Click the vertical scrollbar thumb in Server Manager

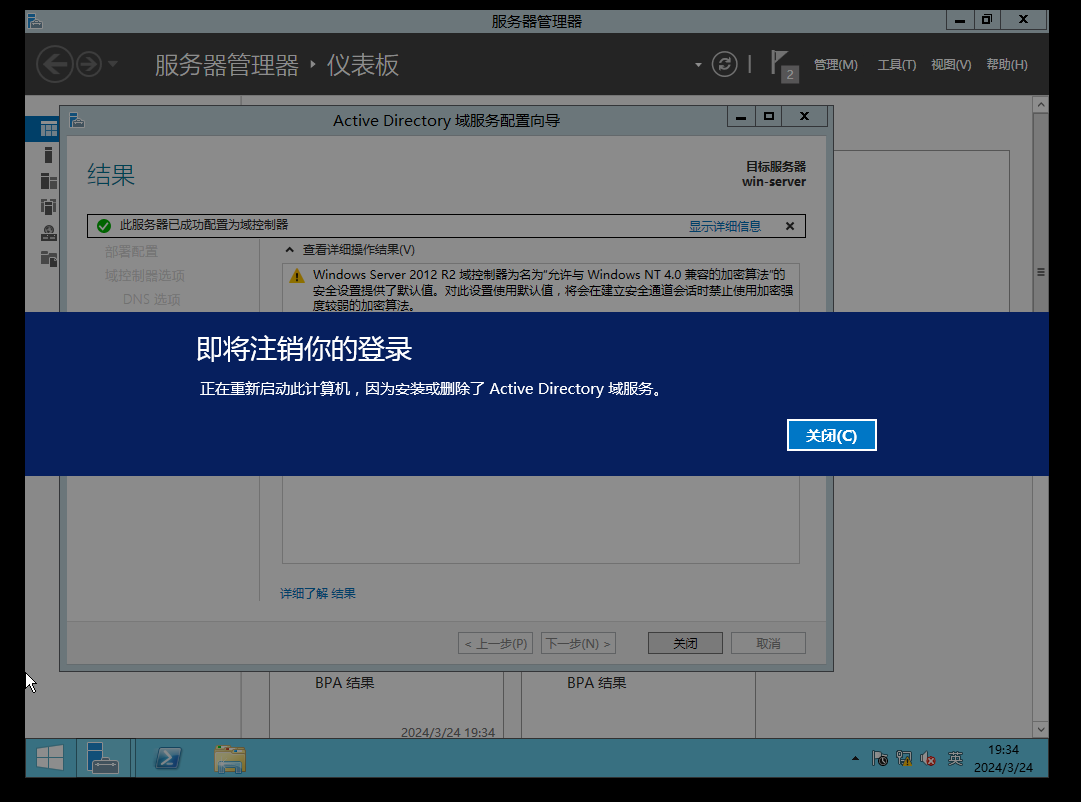coord(1040,272)
